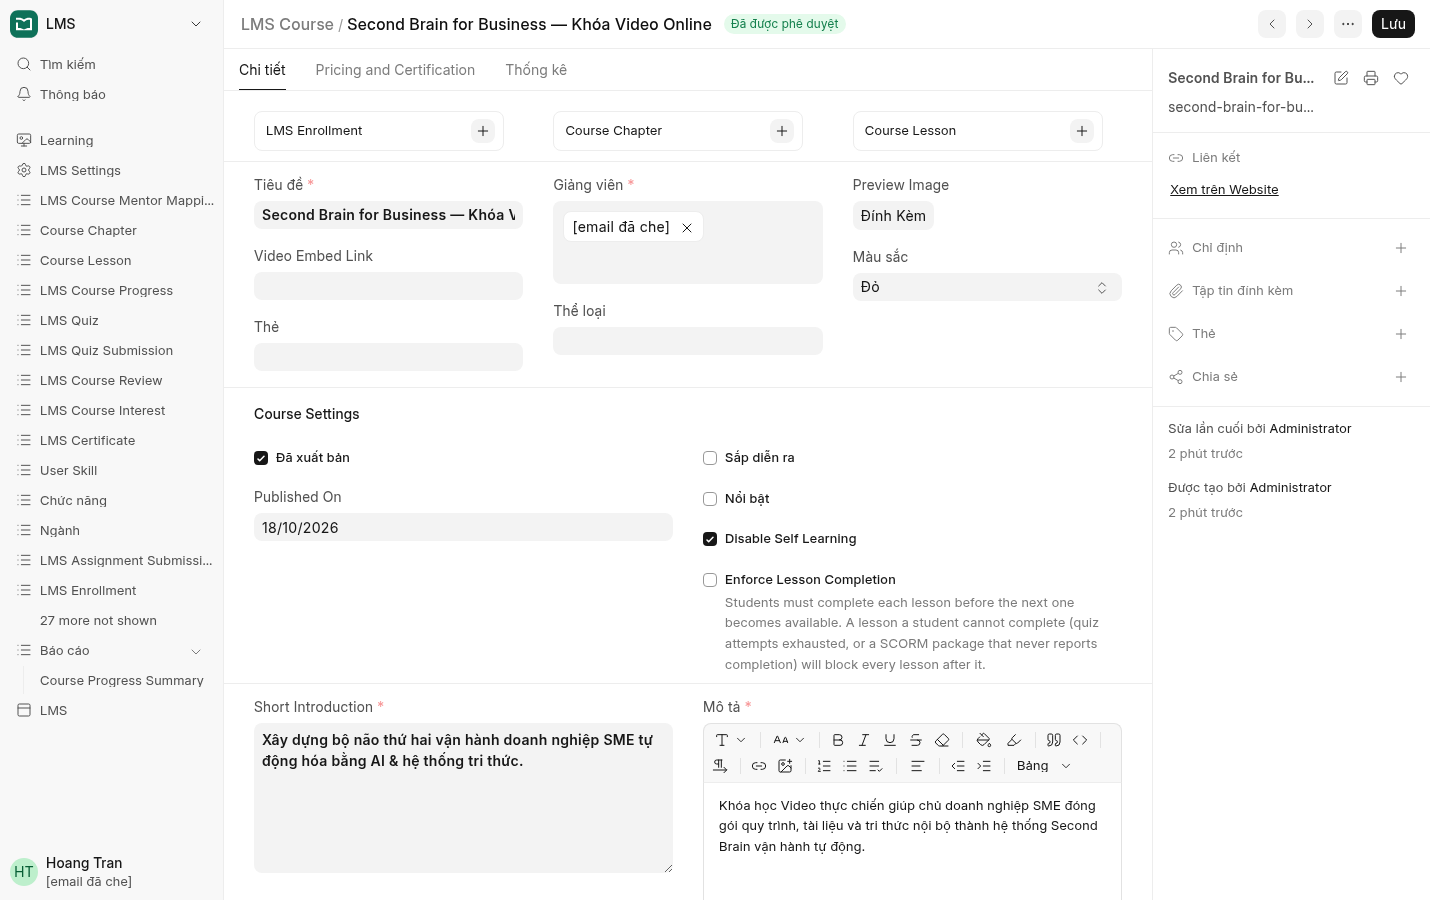Screen dimensions: 1440x900
Task: Uncheck the Đã xuất bản checkbox
Action: click(261, 458)
